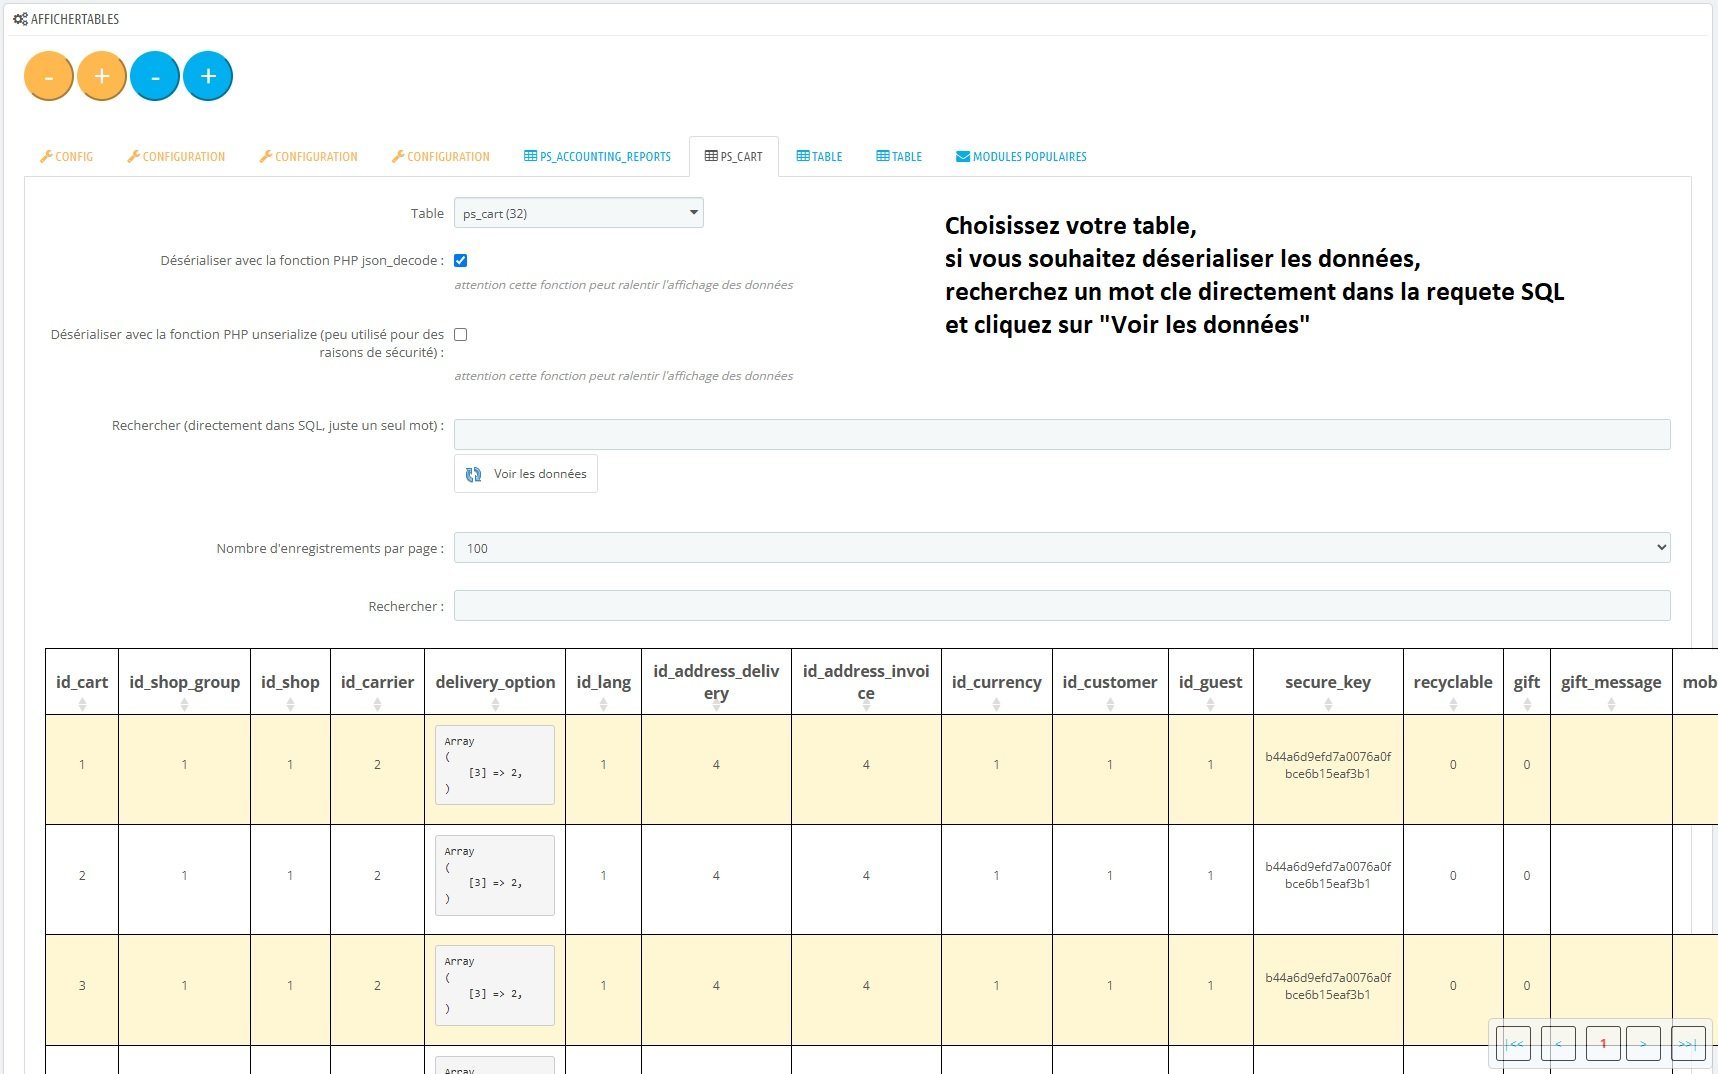
Task: Sort the table by id_currency column
Action: pyautogui.click(x=996, y=682)
